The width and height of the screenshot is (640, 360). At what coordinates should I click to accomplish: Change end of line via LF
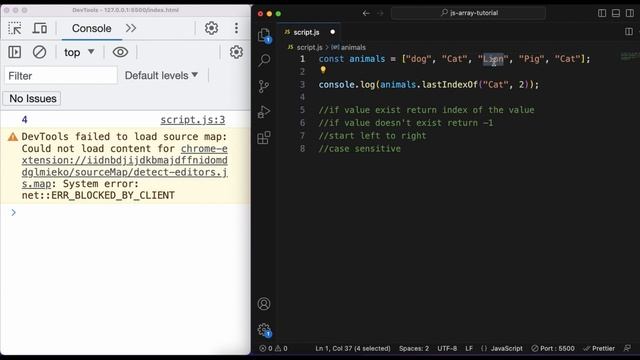[469, 348]
